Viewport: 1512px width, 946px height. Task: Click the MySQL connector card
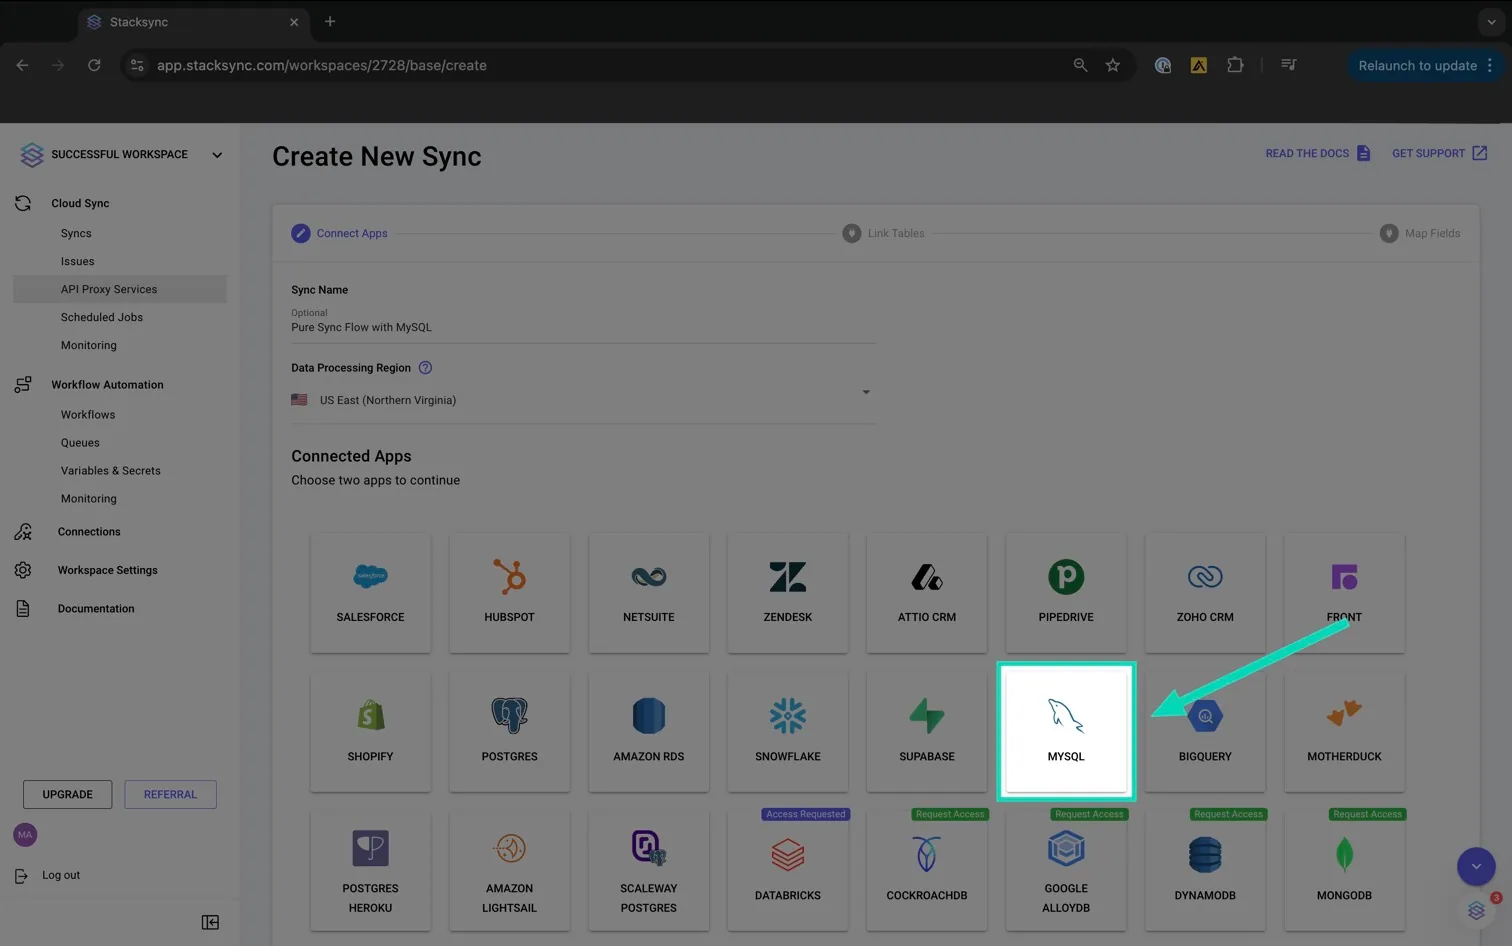click(x=1066, y=732)
